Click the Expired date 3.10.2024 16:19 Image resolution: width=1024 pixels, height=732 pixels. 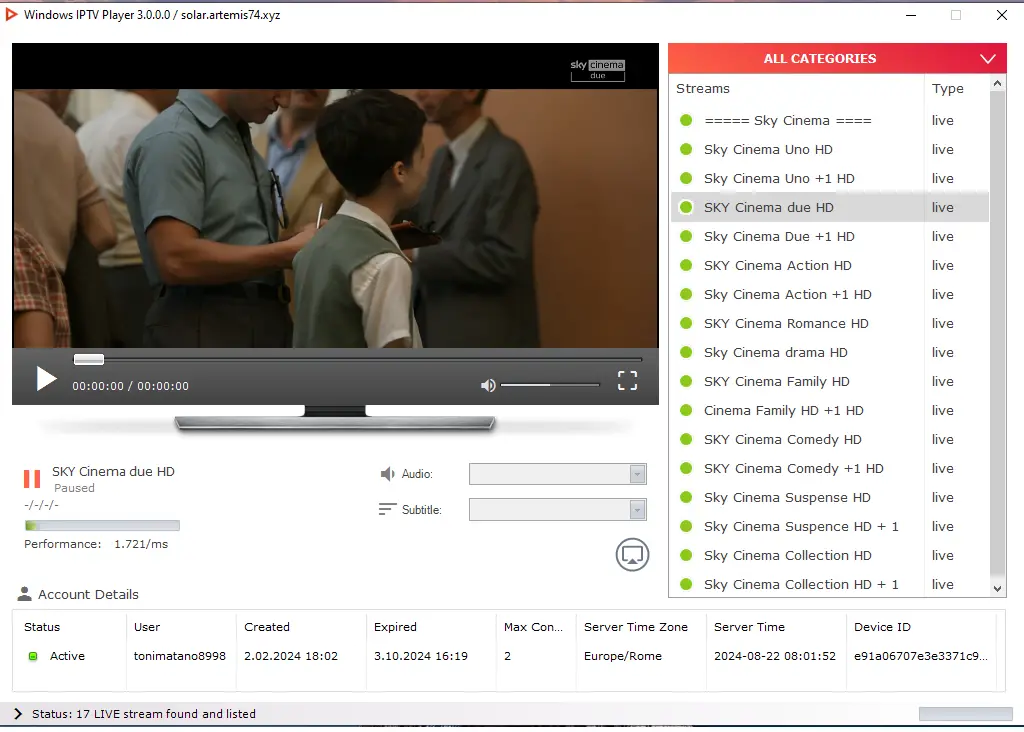tap(421, 656)
